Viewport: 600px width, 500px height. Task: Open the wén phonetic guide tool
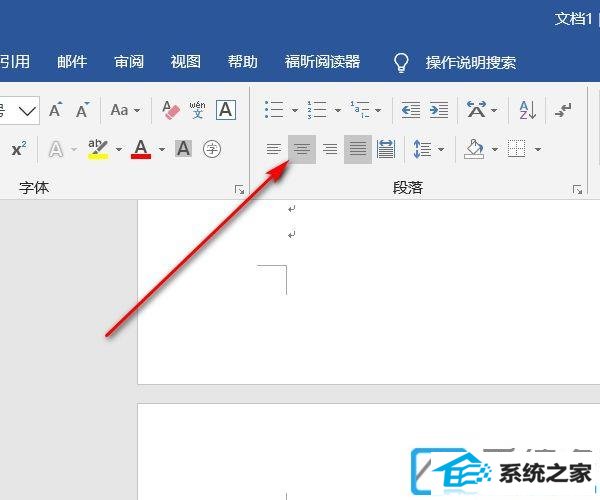coord(197,110)
